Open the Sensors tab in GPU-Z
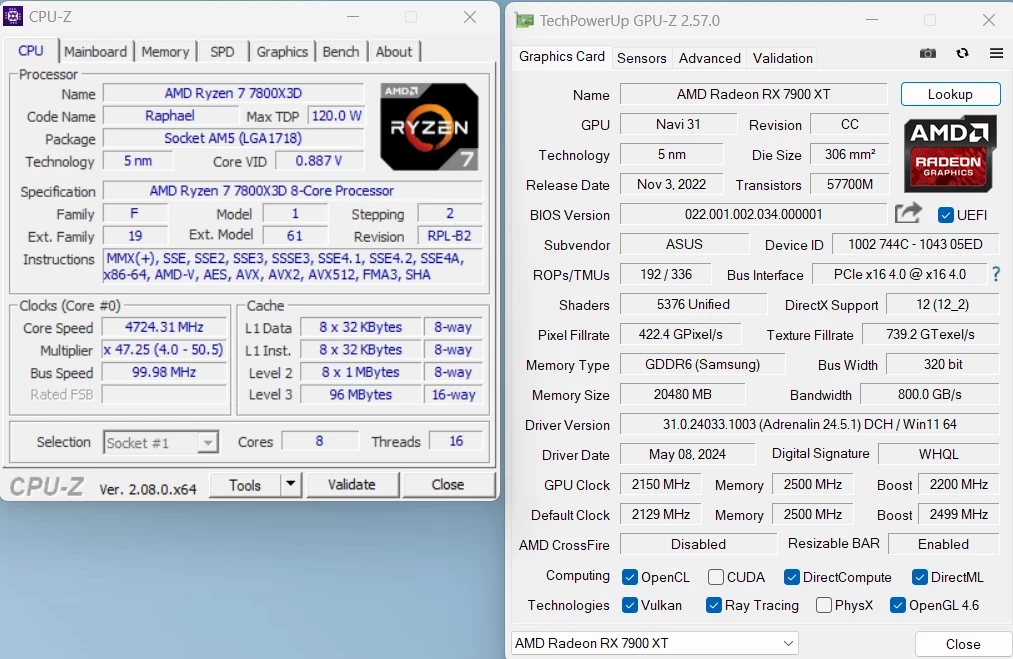Viewport: 1013px width, 659px height. (642, 58)
